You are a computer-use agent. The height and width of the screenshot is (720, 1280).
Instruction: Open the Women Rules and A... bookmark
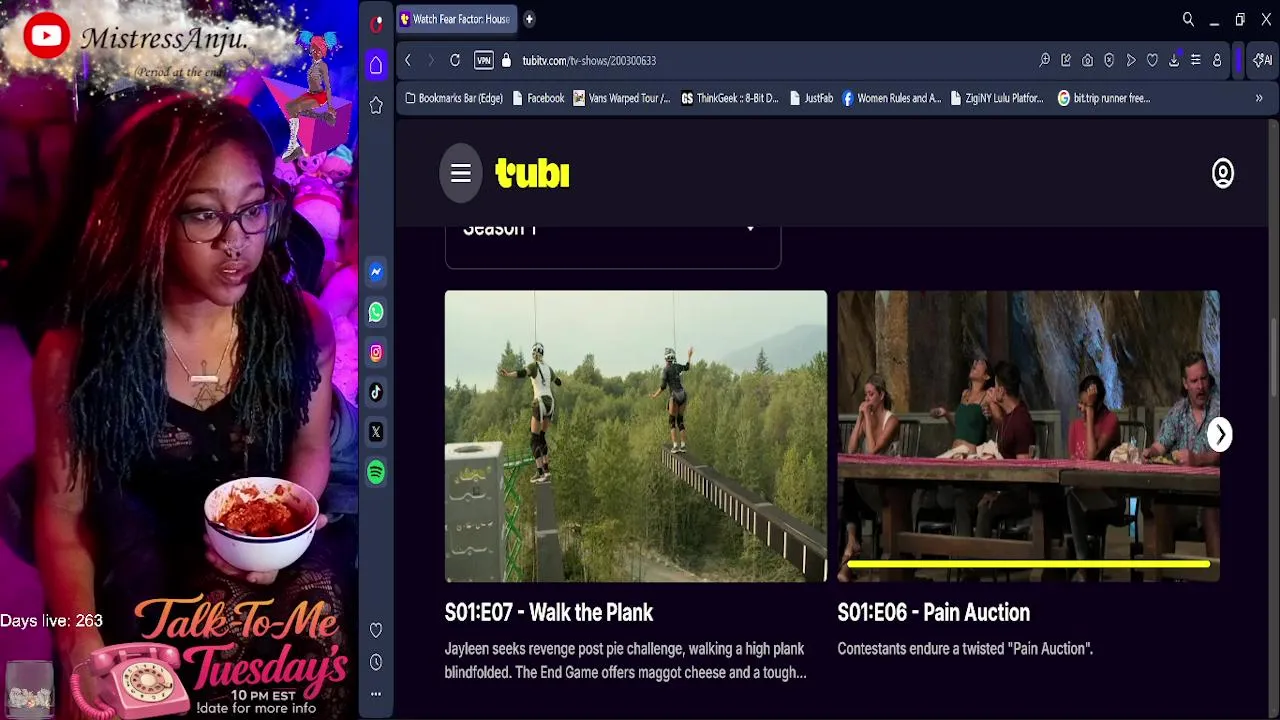pos(891,98)
